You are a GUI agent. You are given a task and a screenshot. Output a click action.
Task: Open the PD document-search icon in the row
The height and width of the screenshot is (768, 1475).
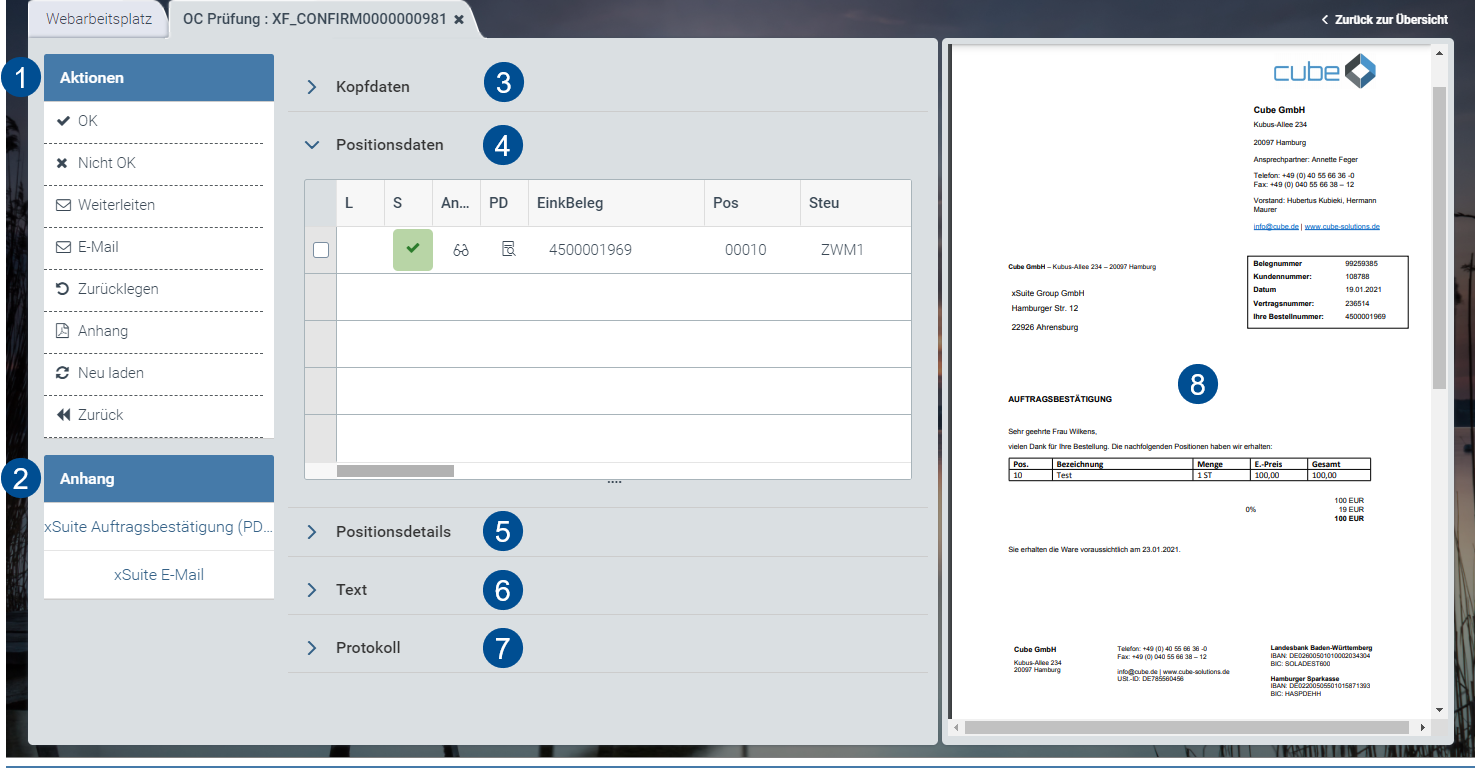click(x=508, y=250)
